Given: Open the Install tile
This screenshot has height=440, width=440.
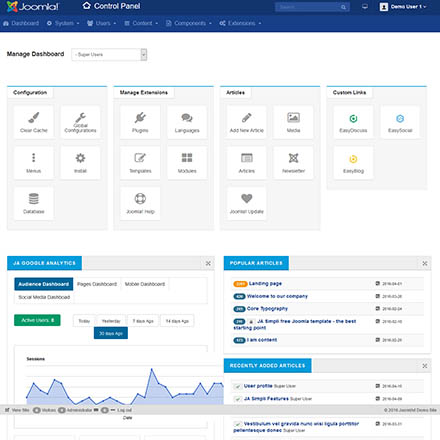Looking at the screenshot, I should (80, 163).
